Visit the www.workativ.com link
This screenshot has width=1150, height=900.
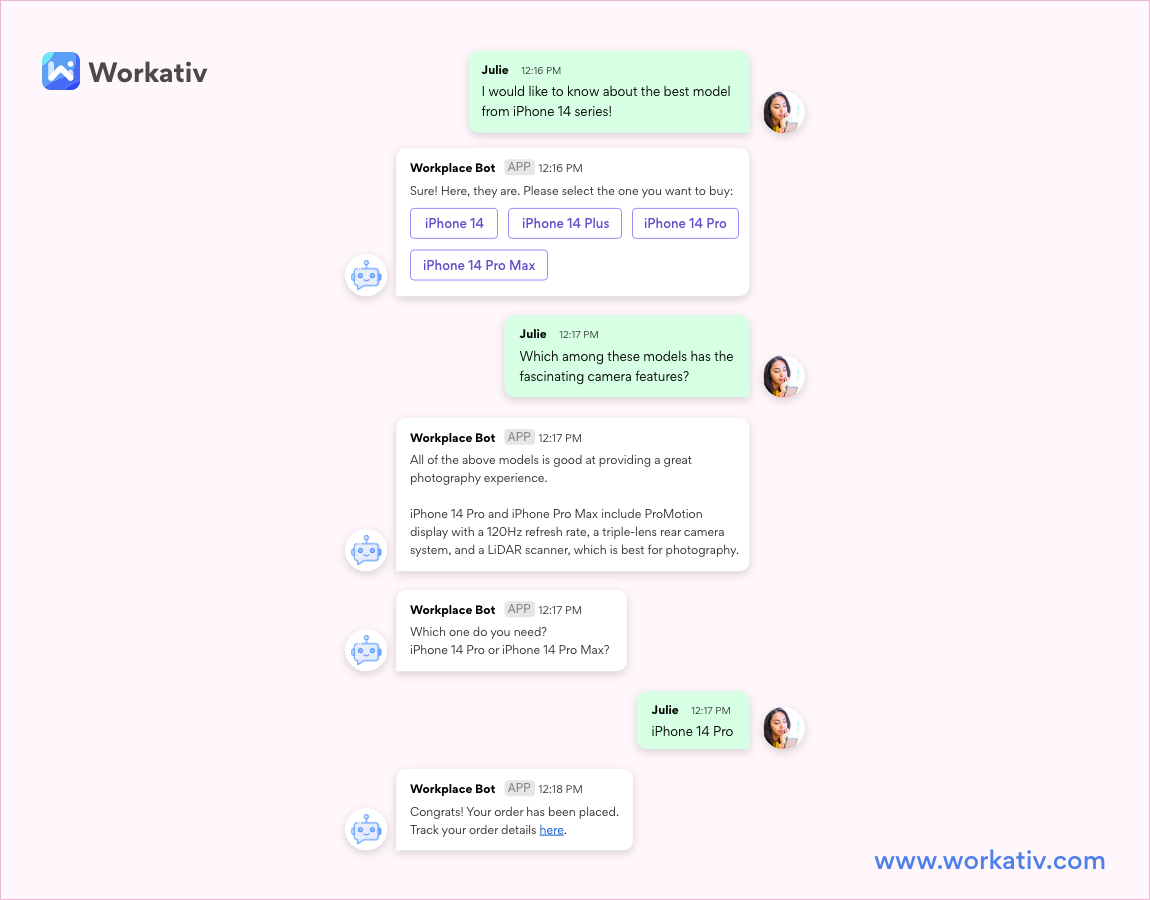989,860
